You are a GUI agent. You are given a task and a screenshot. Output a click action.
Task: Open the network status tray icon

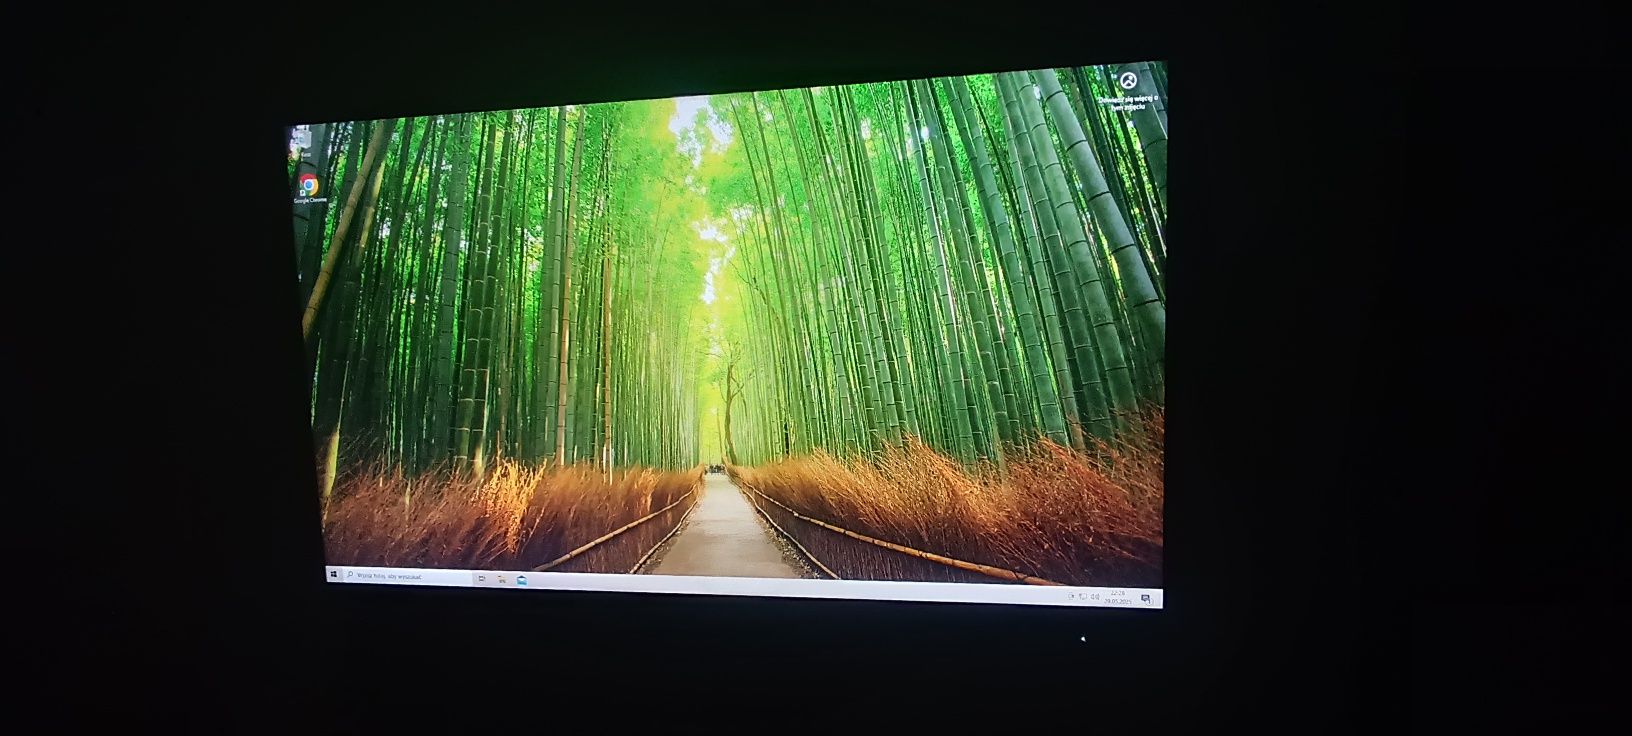(x=1083, y=597)
